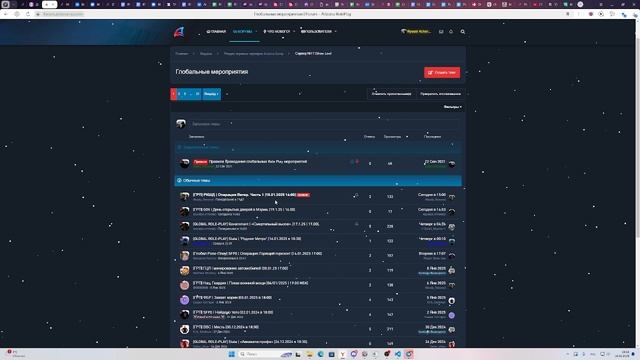The image size is (640, 360).
Task: Click last post time Сегодня в 14:03
Action: pos(432,209)
